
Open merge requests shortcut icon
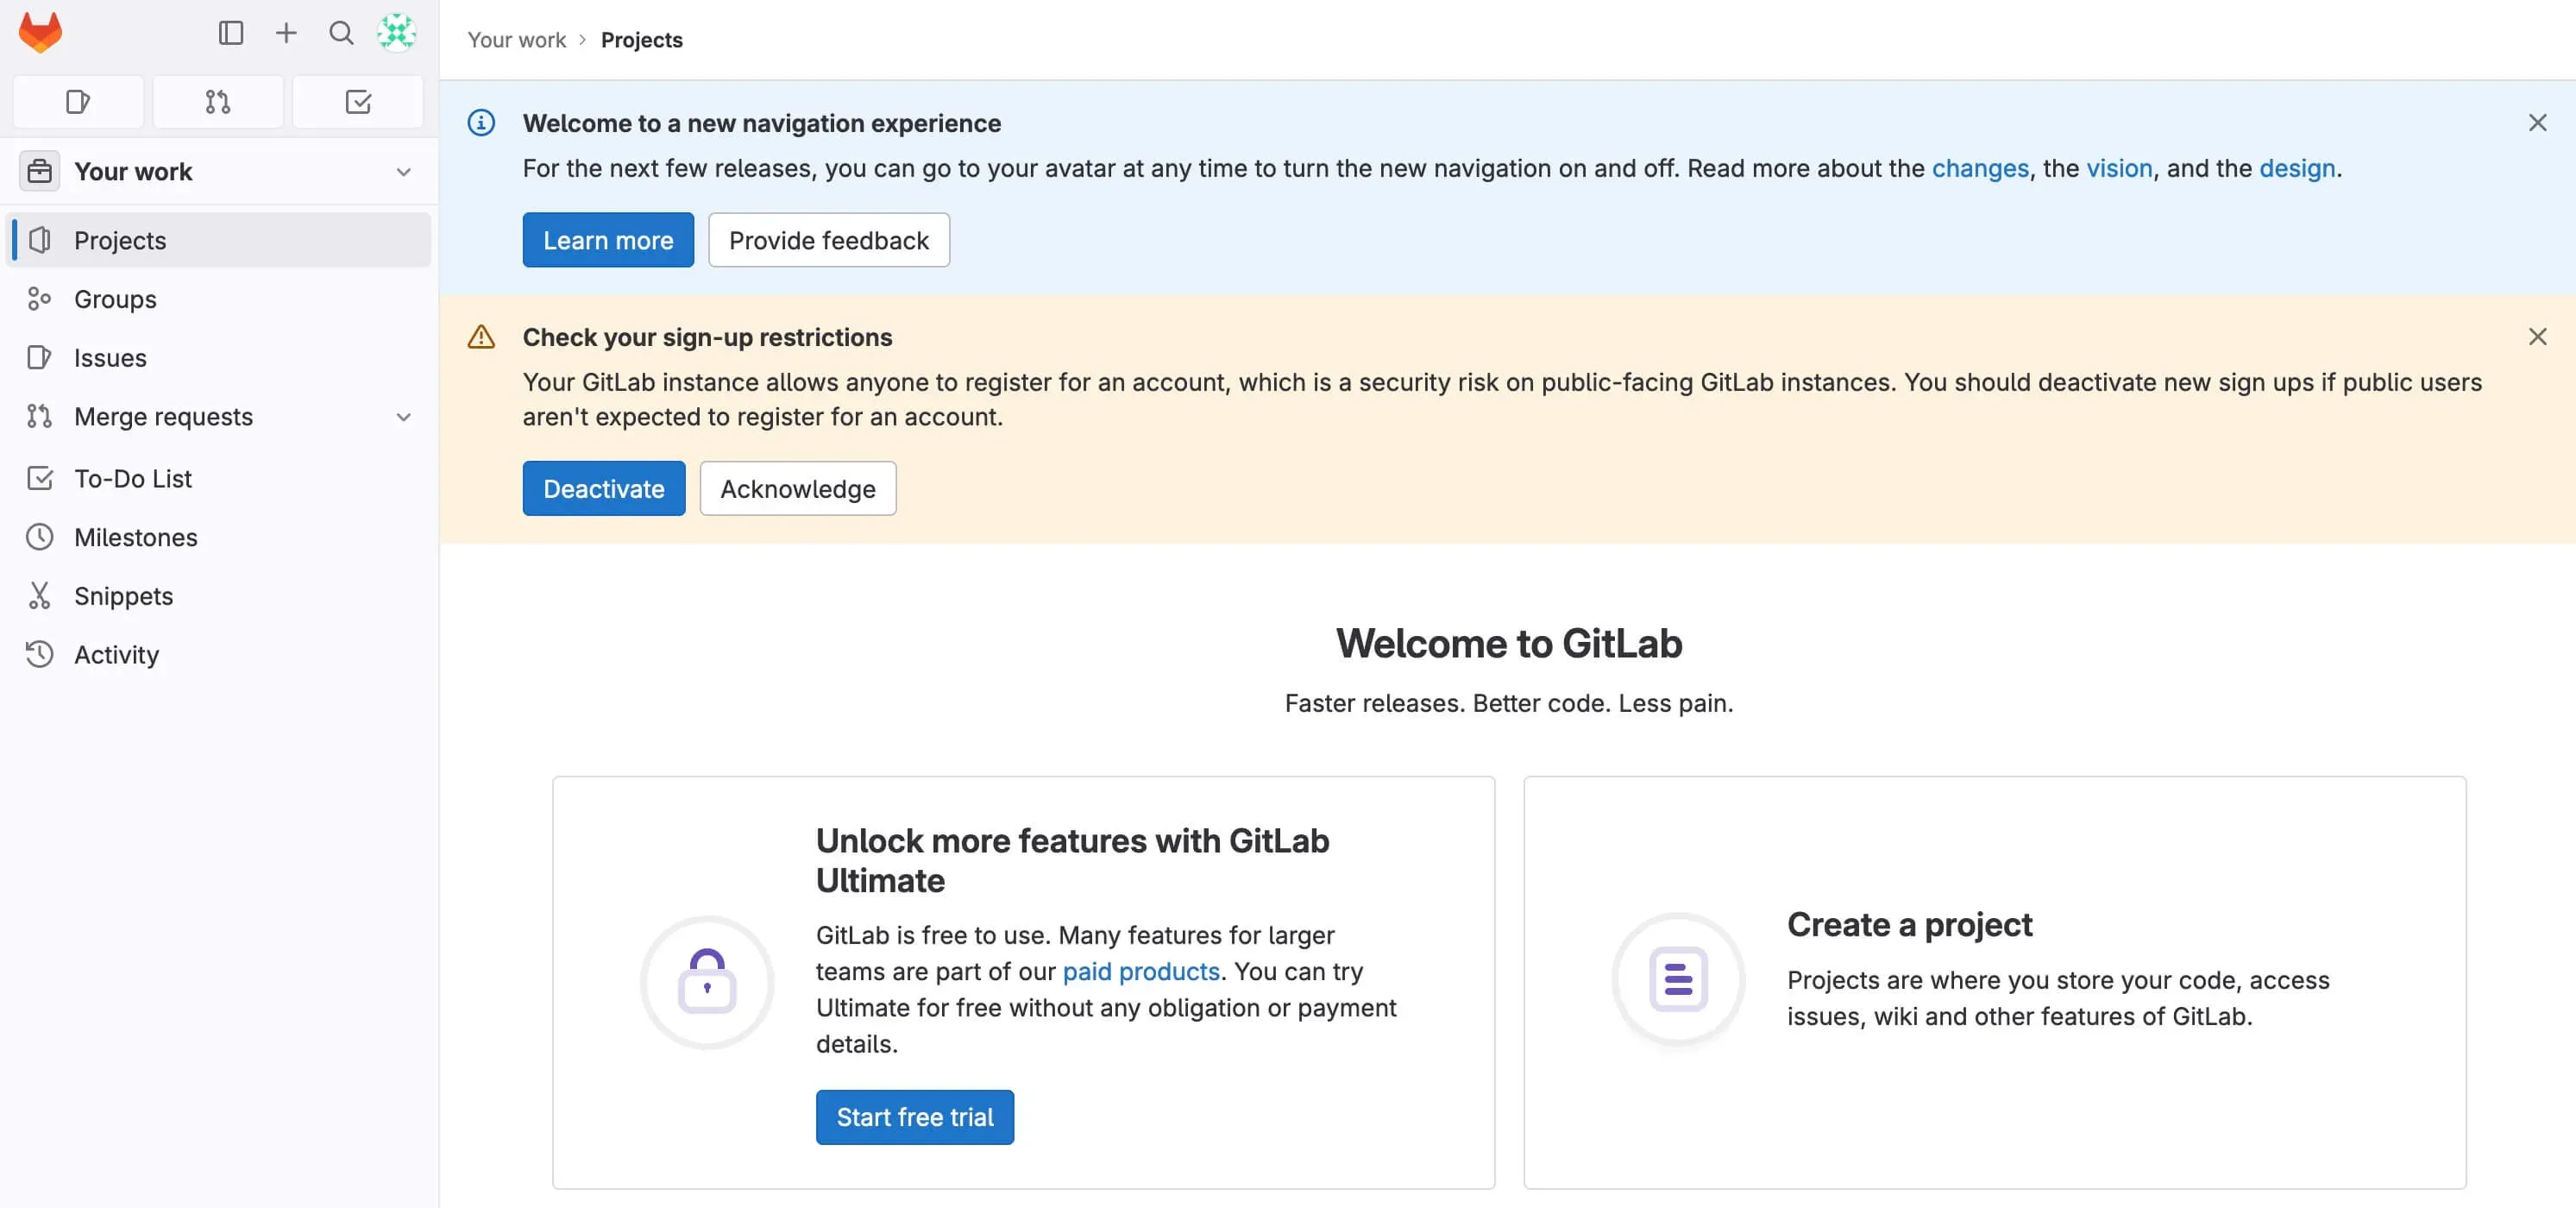click(218, 101)
